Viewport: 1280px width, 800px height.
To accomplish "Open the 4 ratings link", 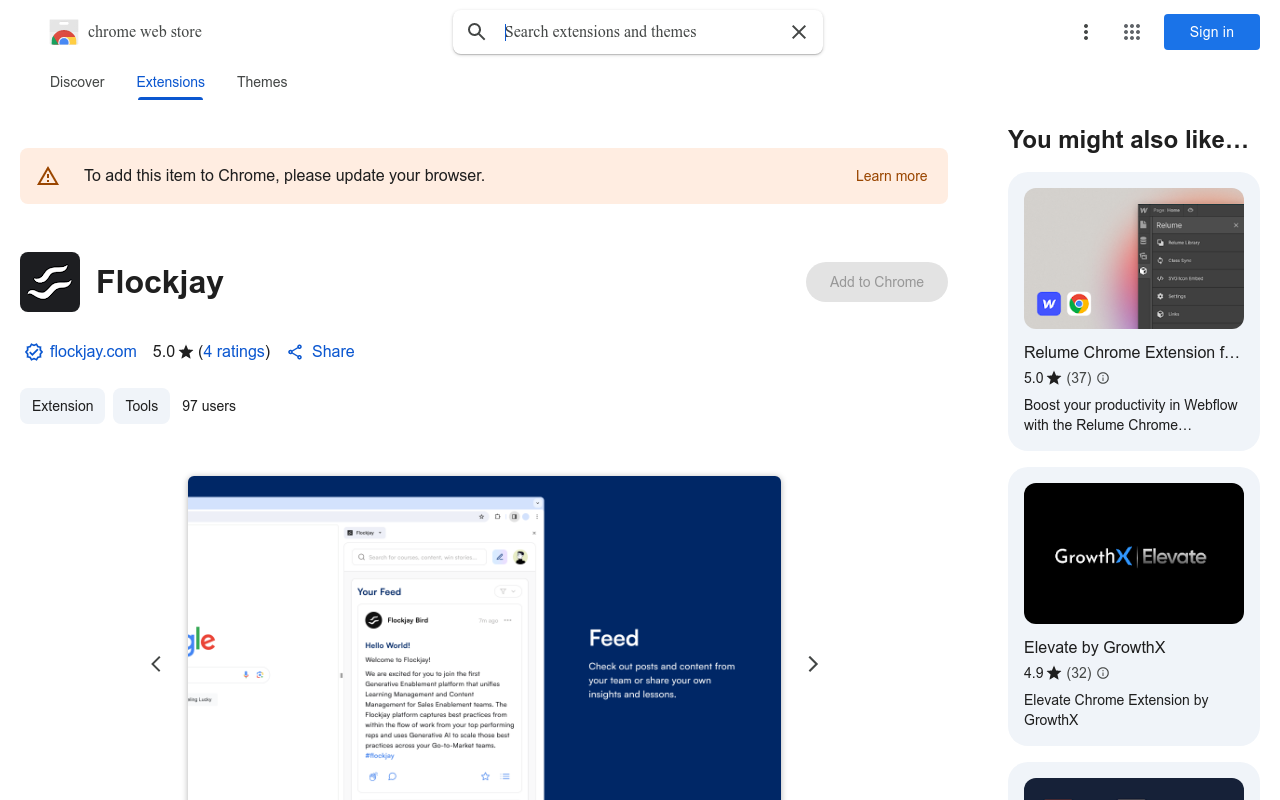I will (234, 352).
